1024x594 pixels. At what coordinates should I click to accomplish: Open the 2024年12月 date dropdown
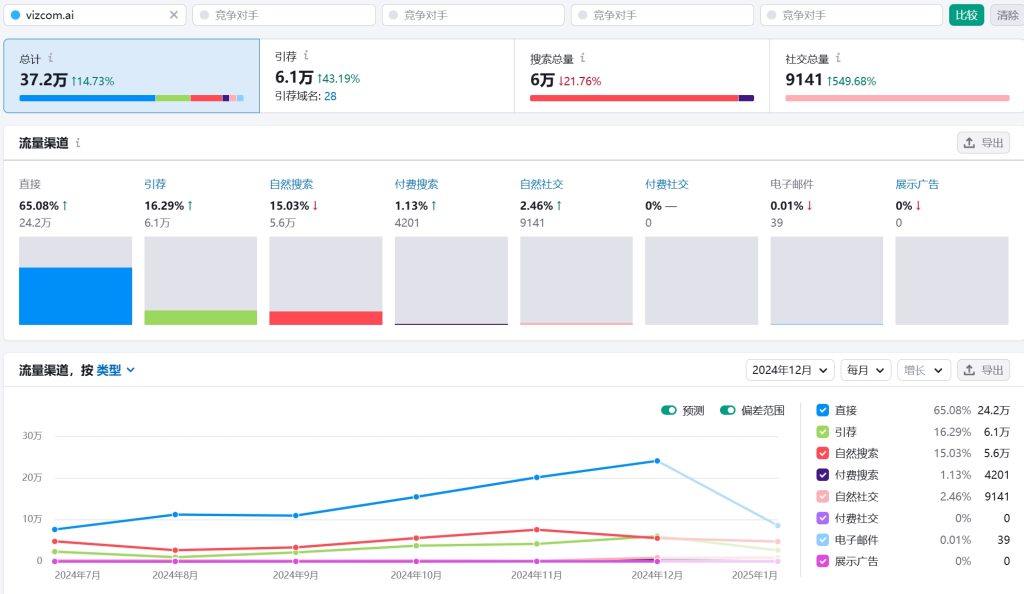pos(790,370)
